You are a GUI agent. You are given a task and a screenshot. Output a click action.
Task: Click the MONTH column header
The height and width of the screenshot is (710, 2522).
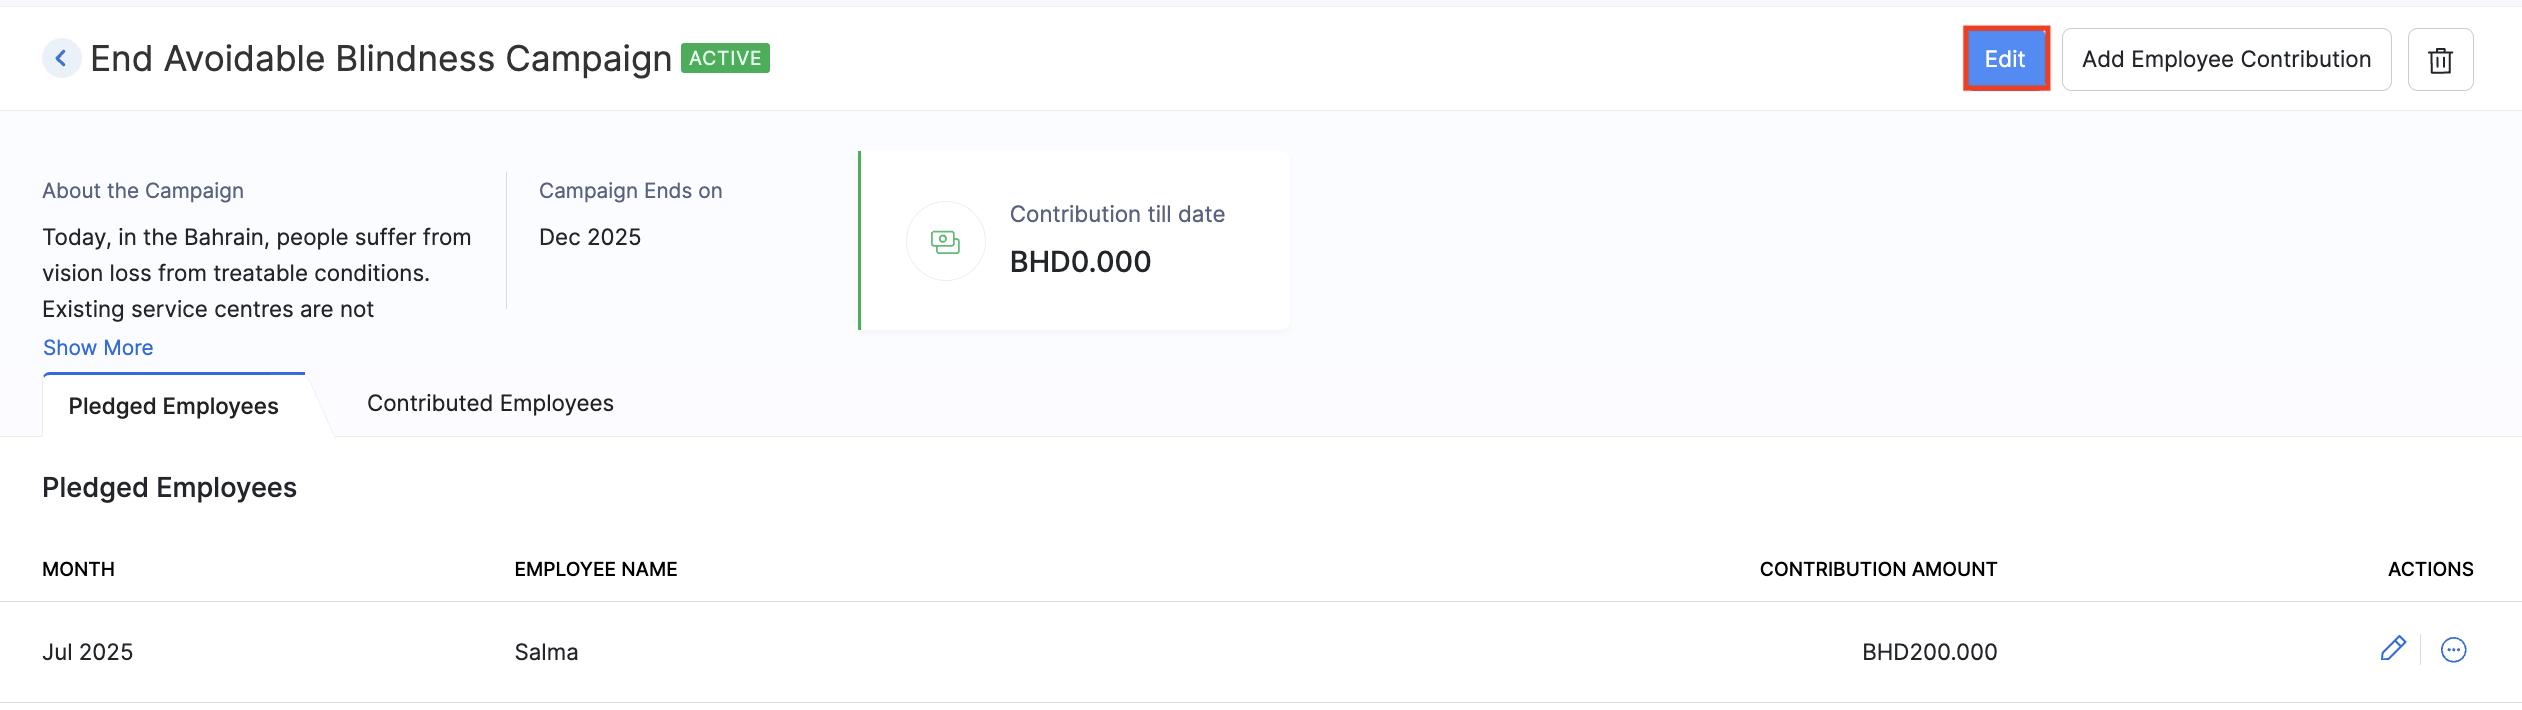(x=79, y=570)
